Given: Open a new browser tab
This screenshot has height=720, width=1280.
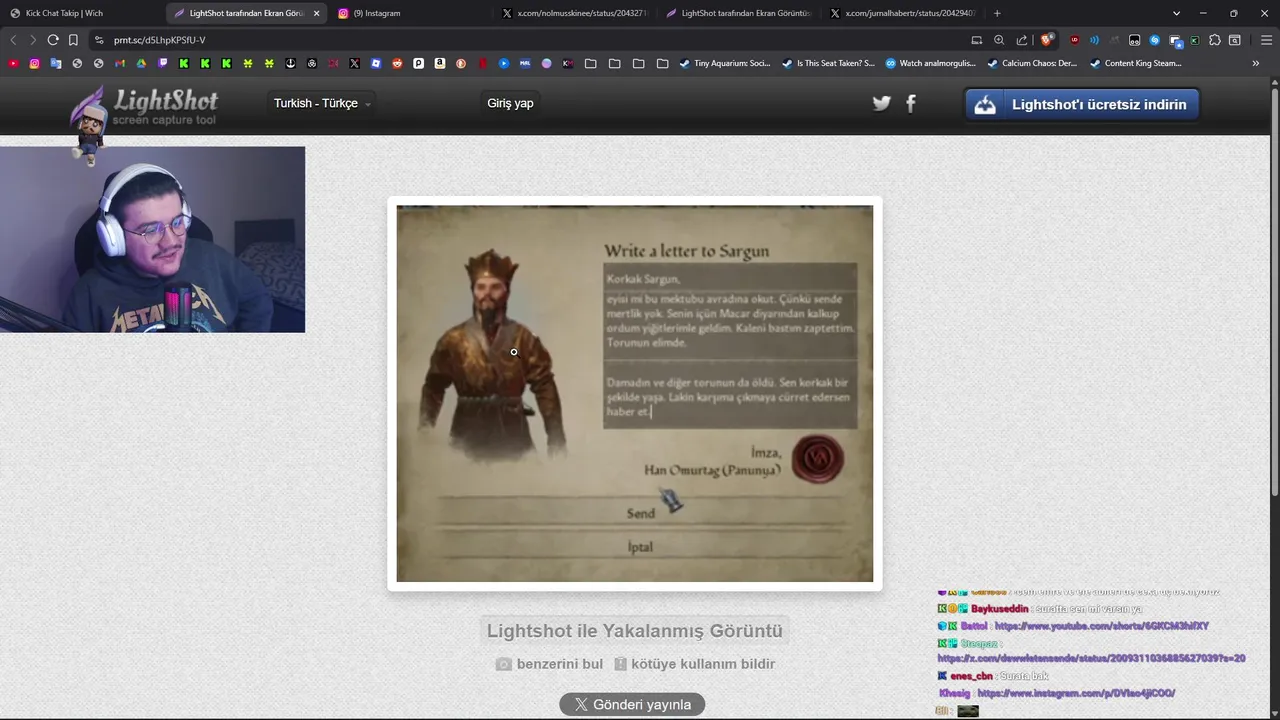Looking at the screenshot, I should 997,13.
